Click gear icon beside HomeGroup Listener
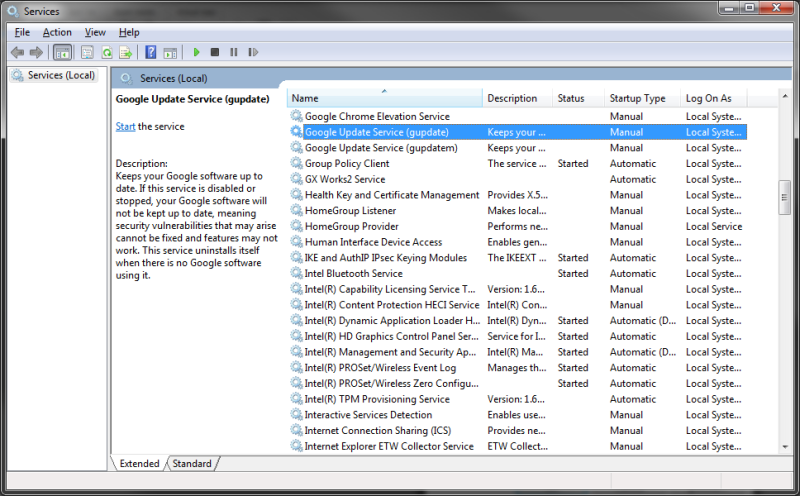This screenshot has width=800, height=496. tap(296, 210)
